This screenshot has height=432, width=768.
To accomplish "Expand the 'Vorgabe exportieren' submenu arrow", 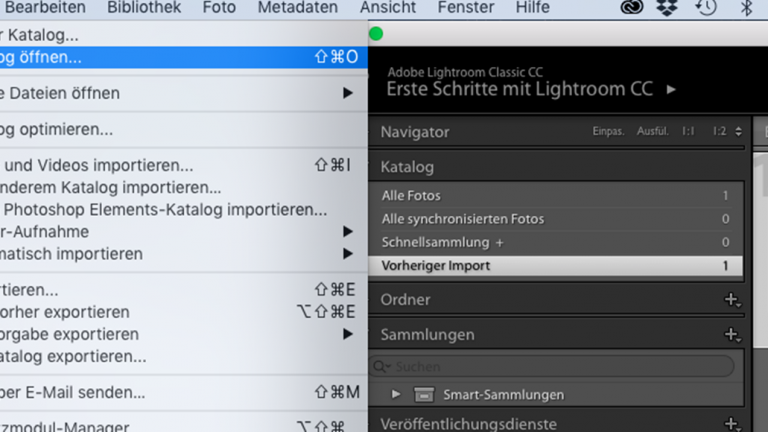I will pos(348,335).
